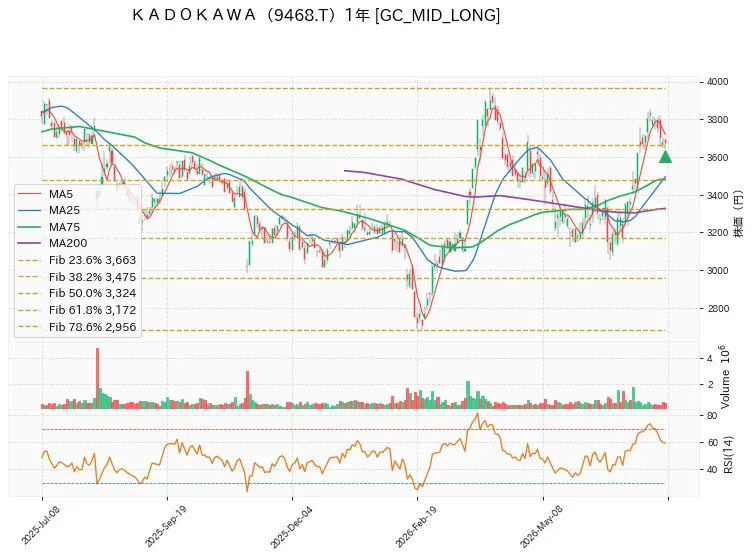This screenshot has height=558, width=752.
Task: Click the RSI(14) axis label
Action: coord(728,454)
